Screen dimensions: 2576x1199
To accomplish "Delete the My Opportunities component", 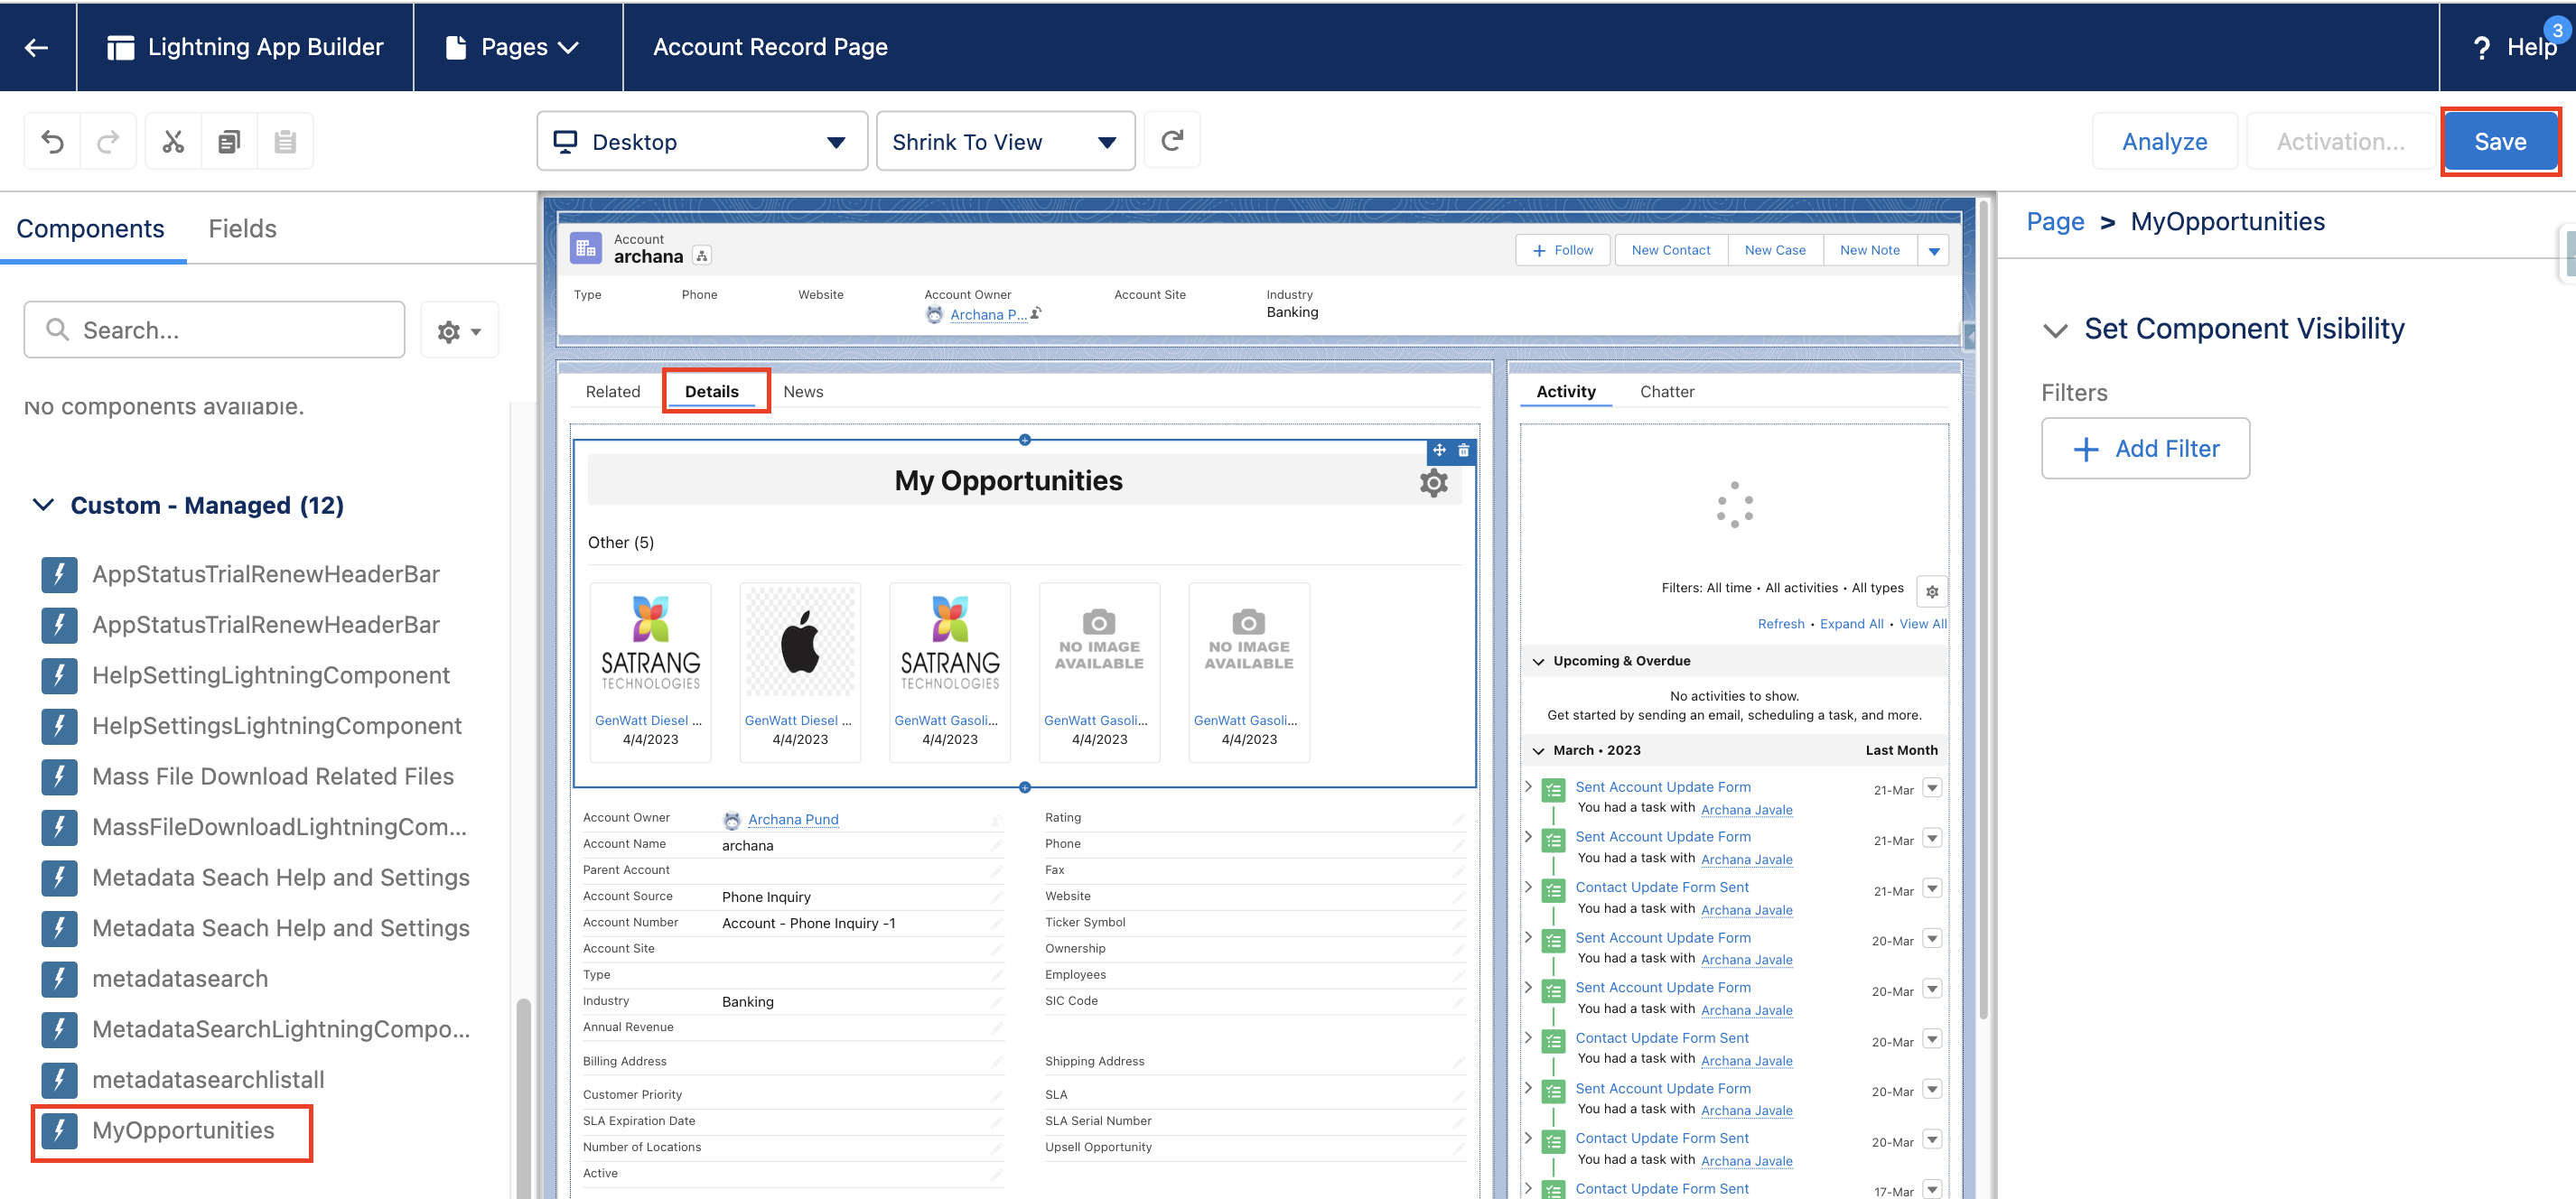I will [x=1463, y=451].
